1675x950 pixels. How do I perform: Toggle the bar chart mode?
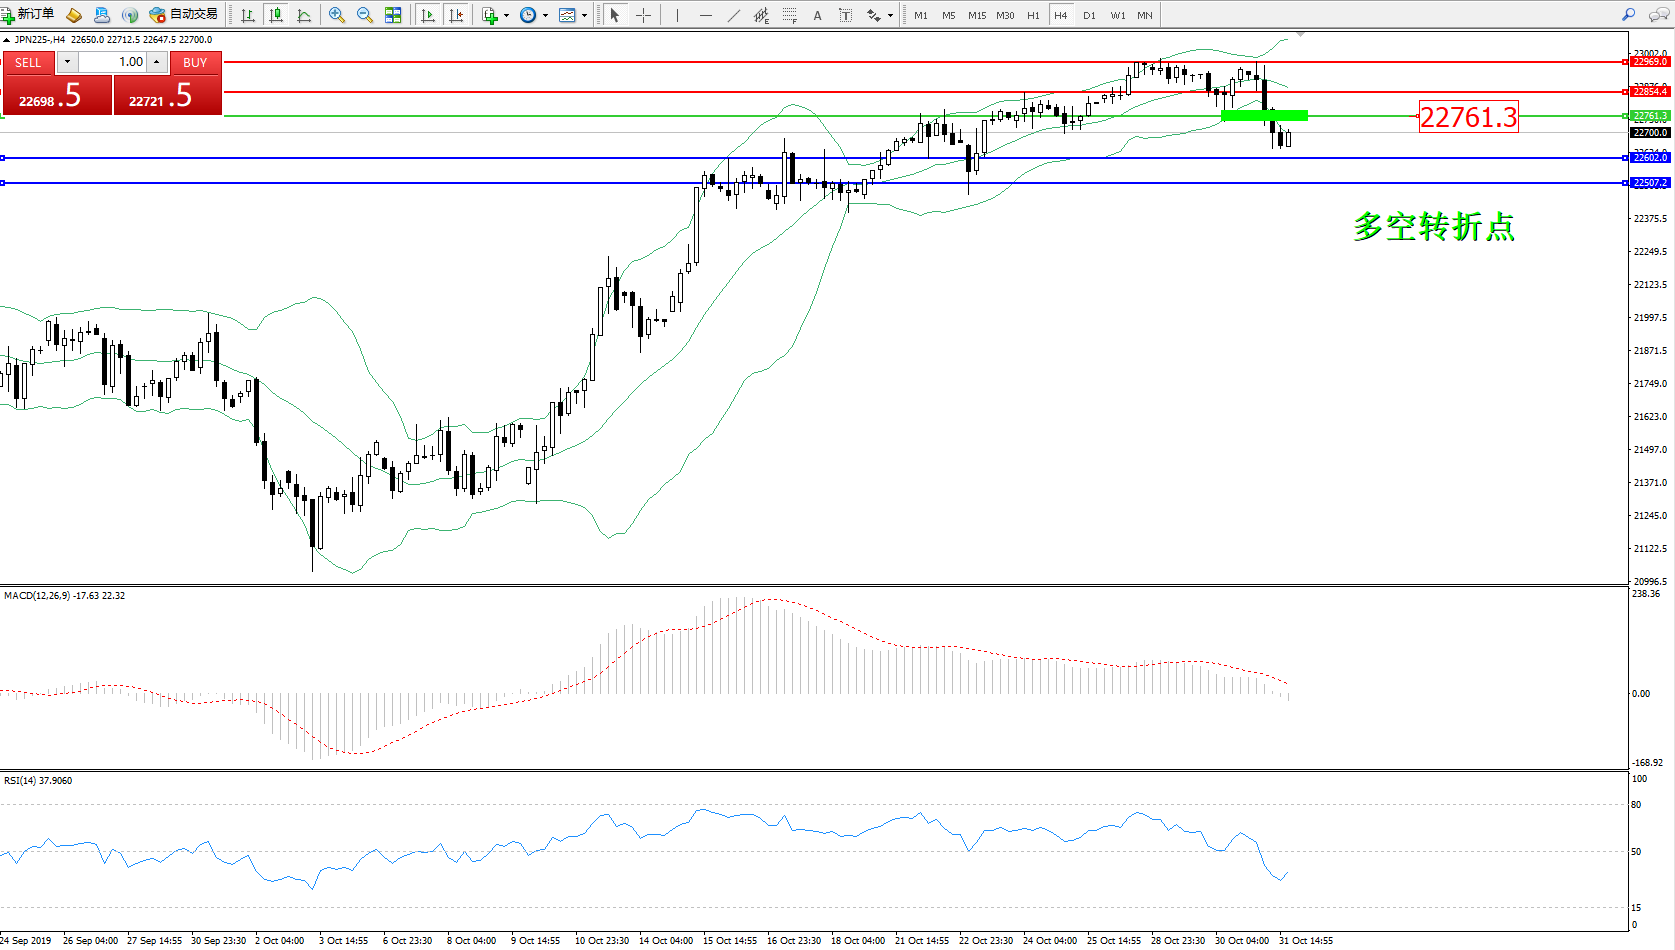(248, 15)
